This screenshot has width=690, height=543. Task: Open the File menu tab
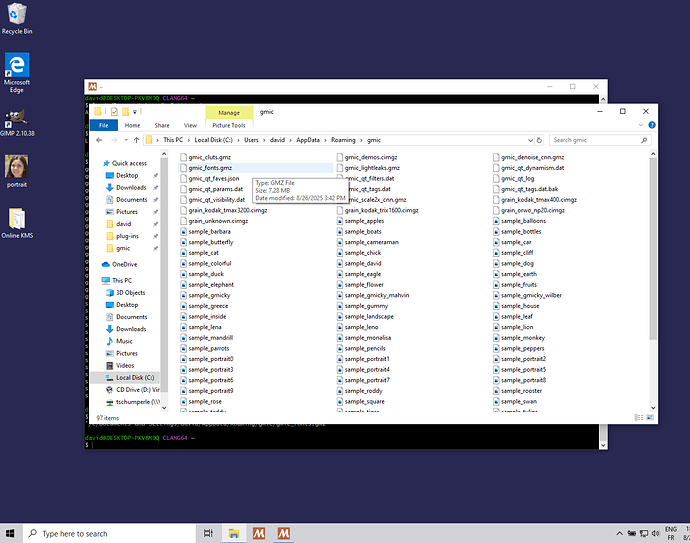tap(103, 125)
